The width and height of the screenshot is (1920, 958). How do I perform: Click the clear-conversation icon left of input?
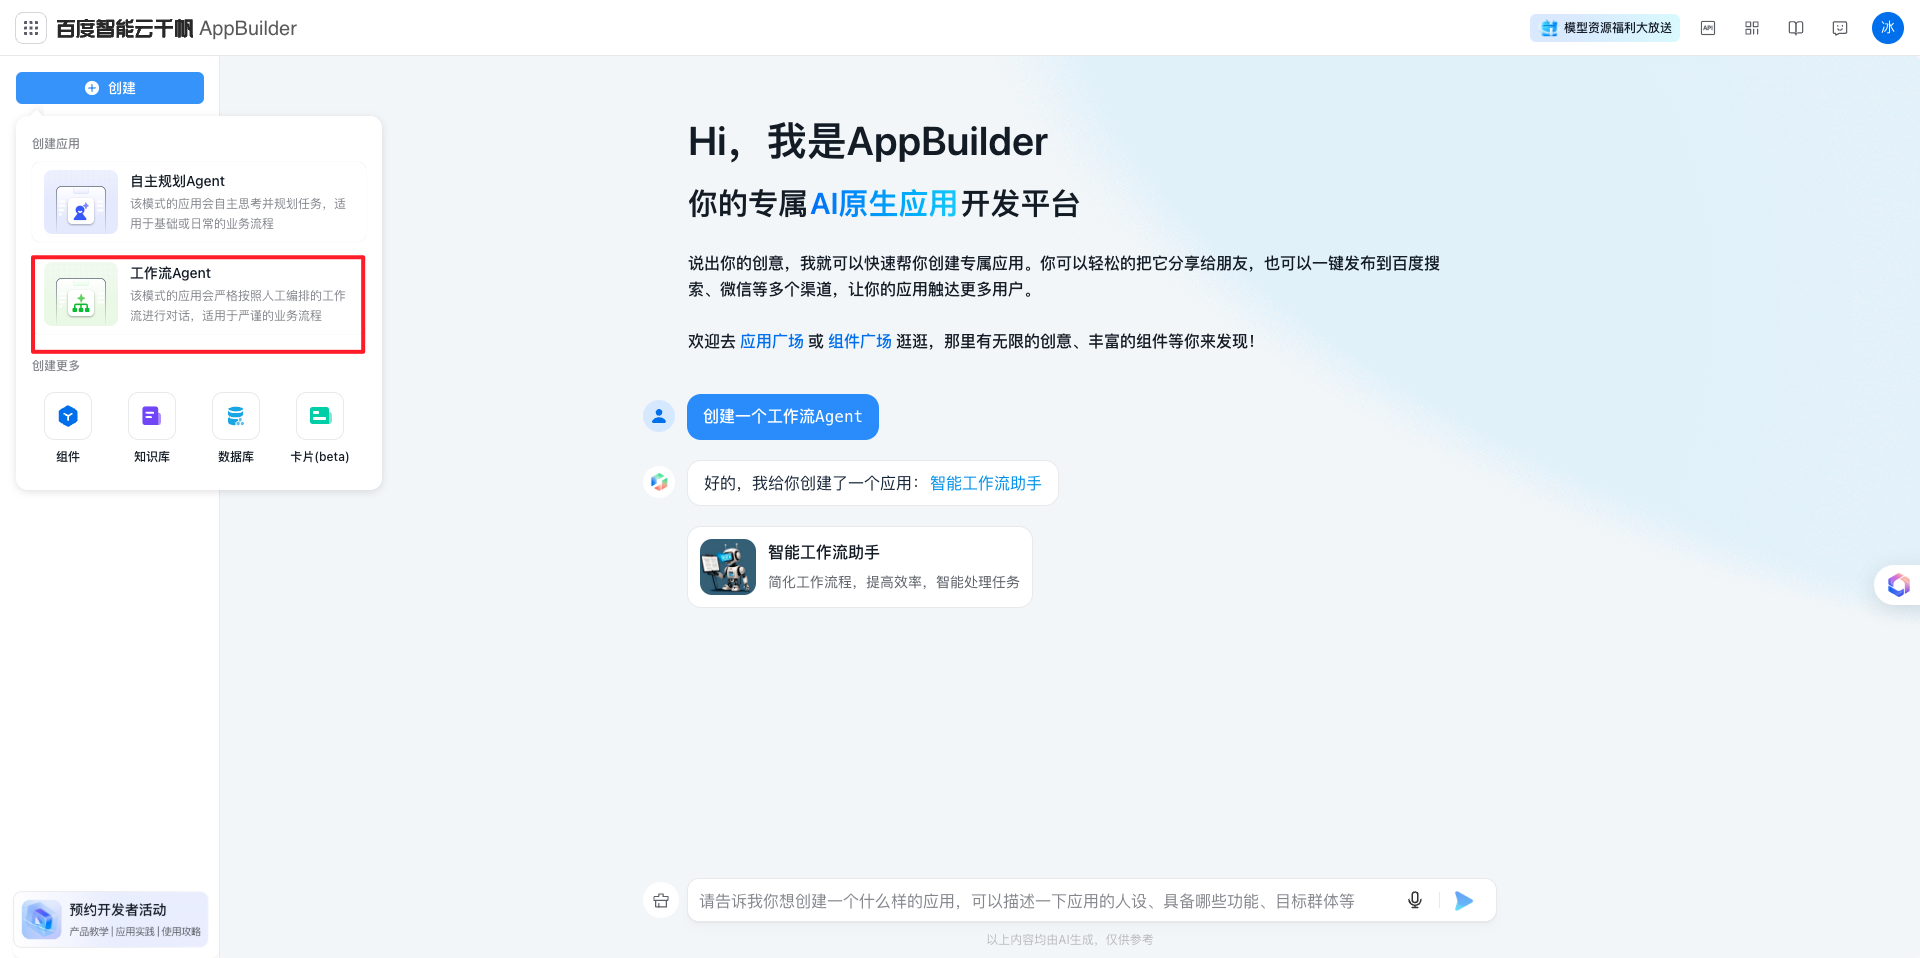(661, 901)
